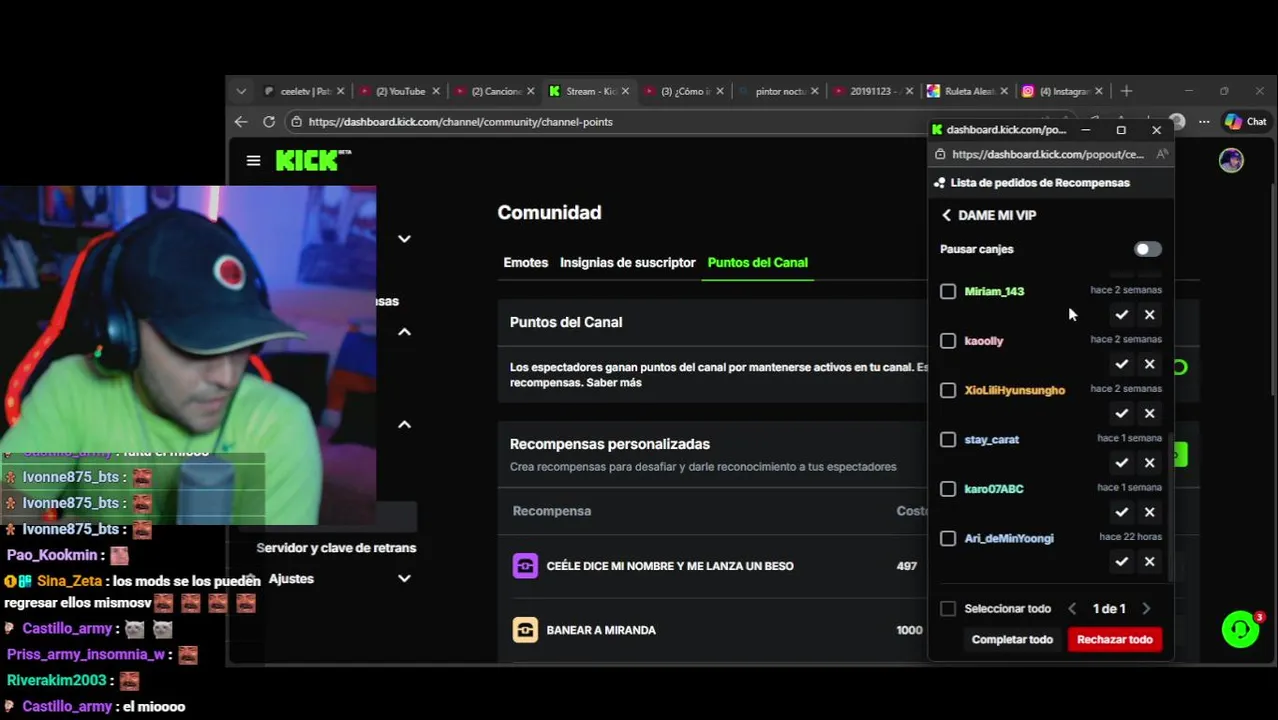The image size is (1278, 720).
Task: Approve XioLiliHyunsungho's redemption with checkmark
Action: 1121,413
